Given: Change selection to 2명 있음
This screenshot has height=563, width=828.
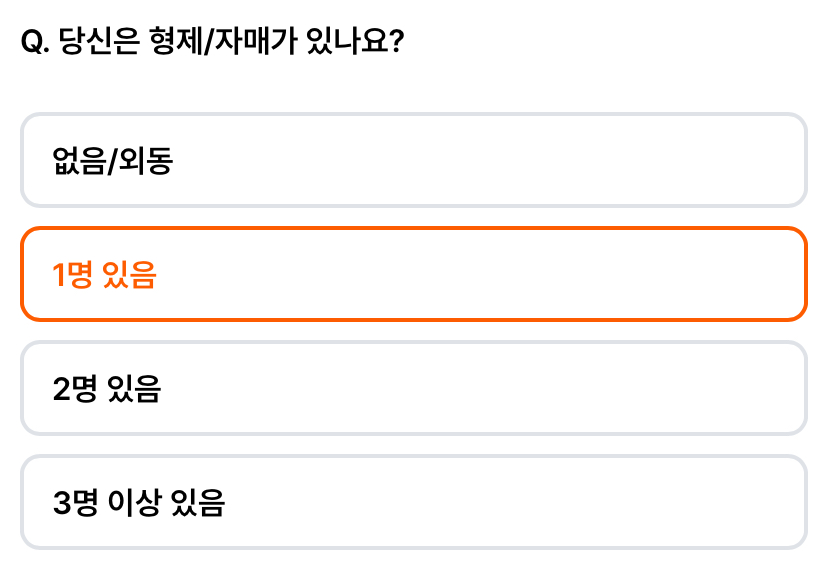Looking at the screenshot, I should 413,388.
